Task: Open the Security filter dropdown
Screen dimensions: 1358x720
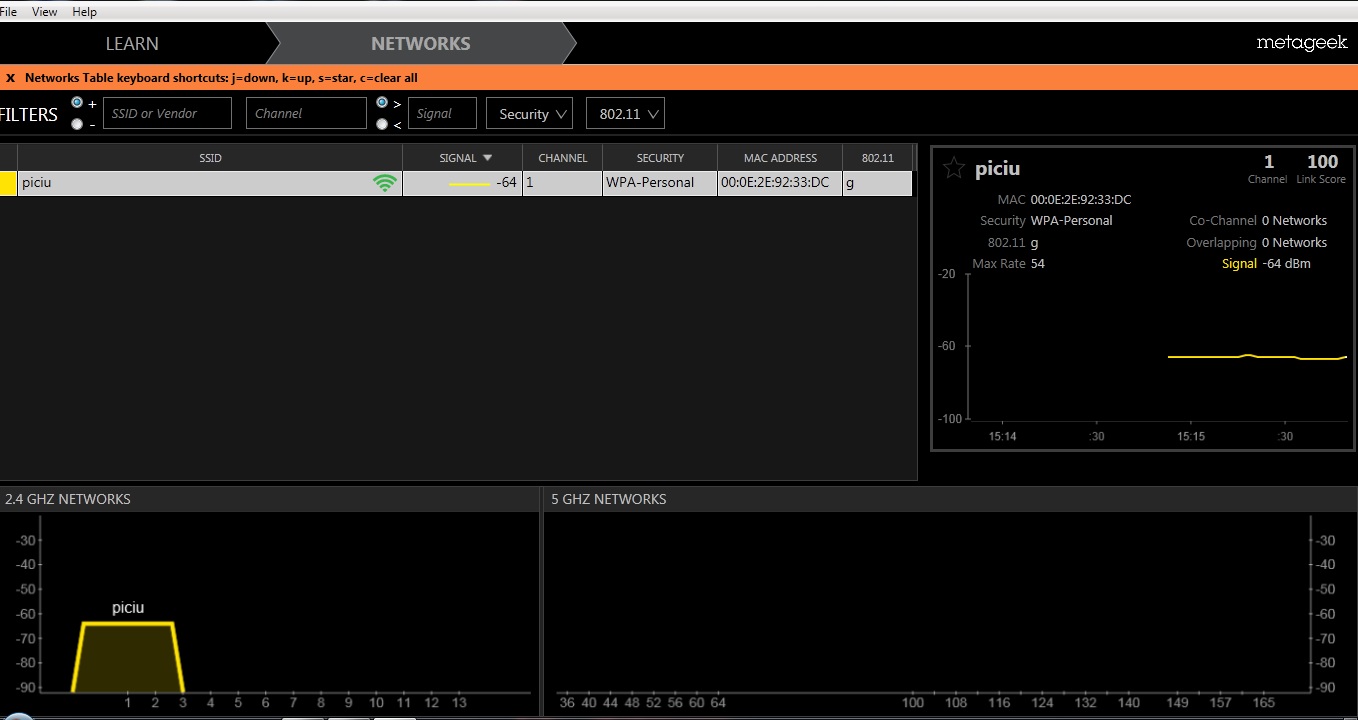Action: [529, 114]
